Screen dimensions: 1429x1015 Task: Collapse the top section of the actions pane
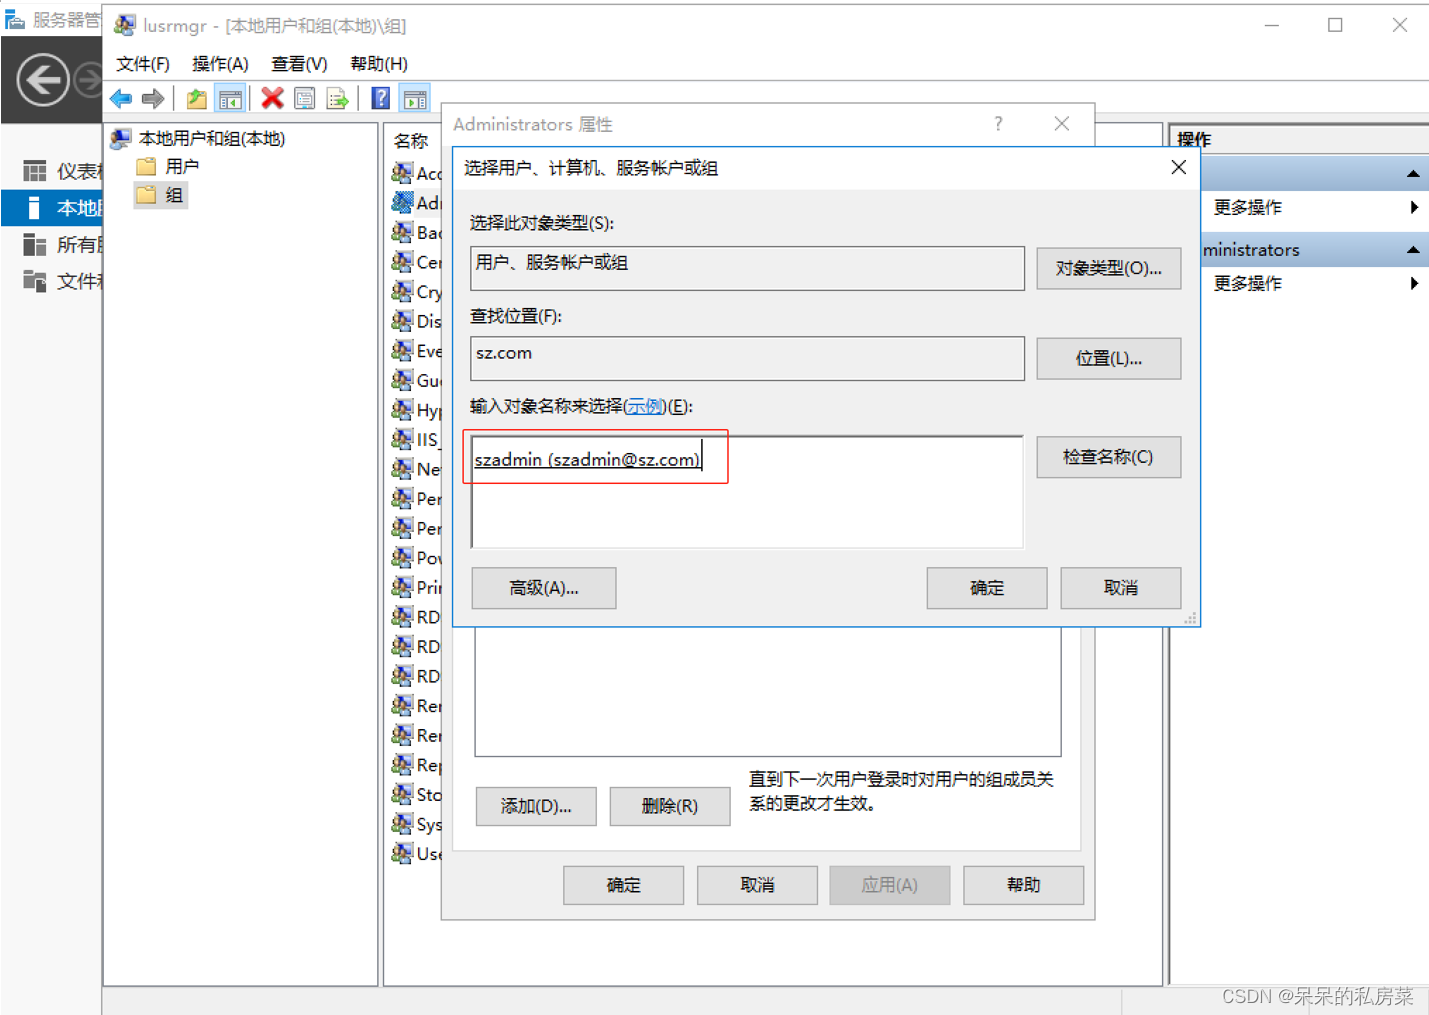click(1413, 174)
